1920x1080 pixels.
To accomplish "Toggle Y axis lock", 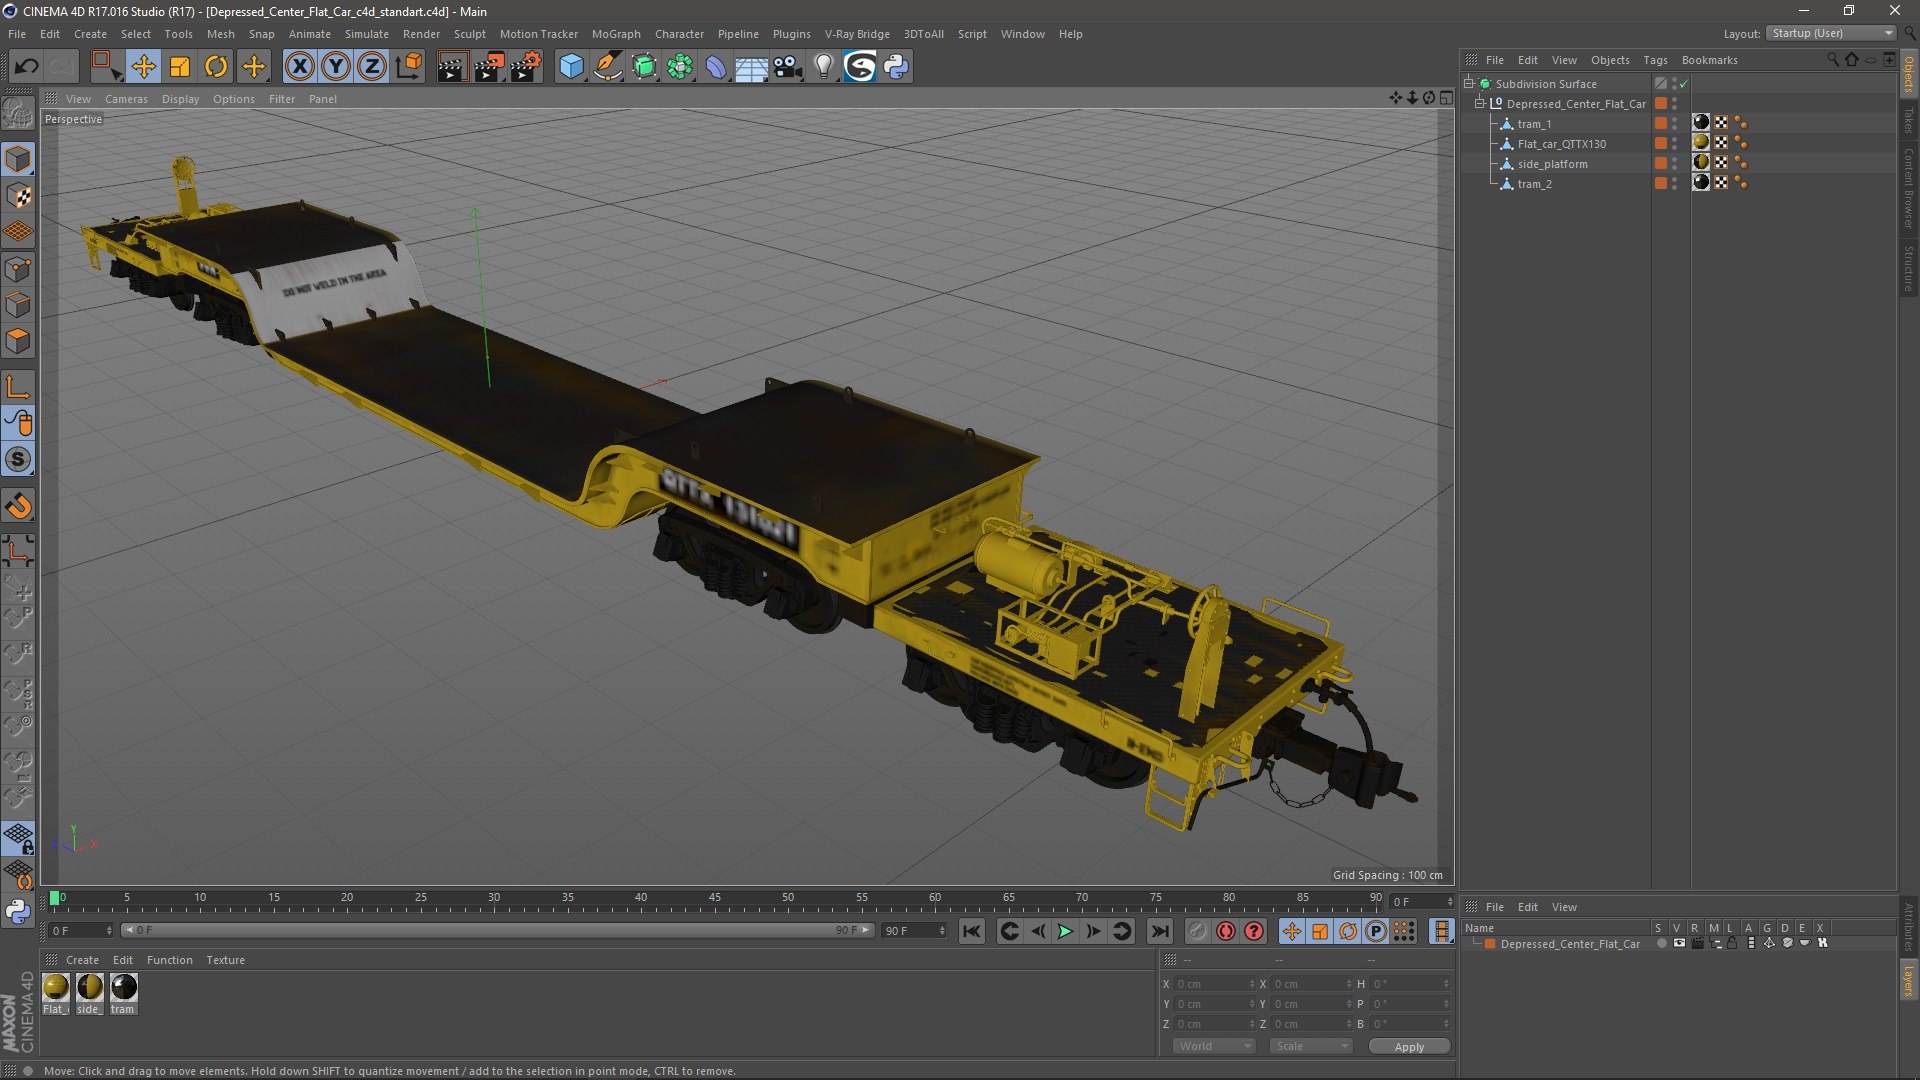I will 336,67.
